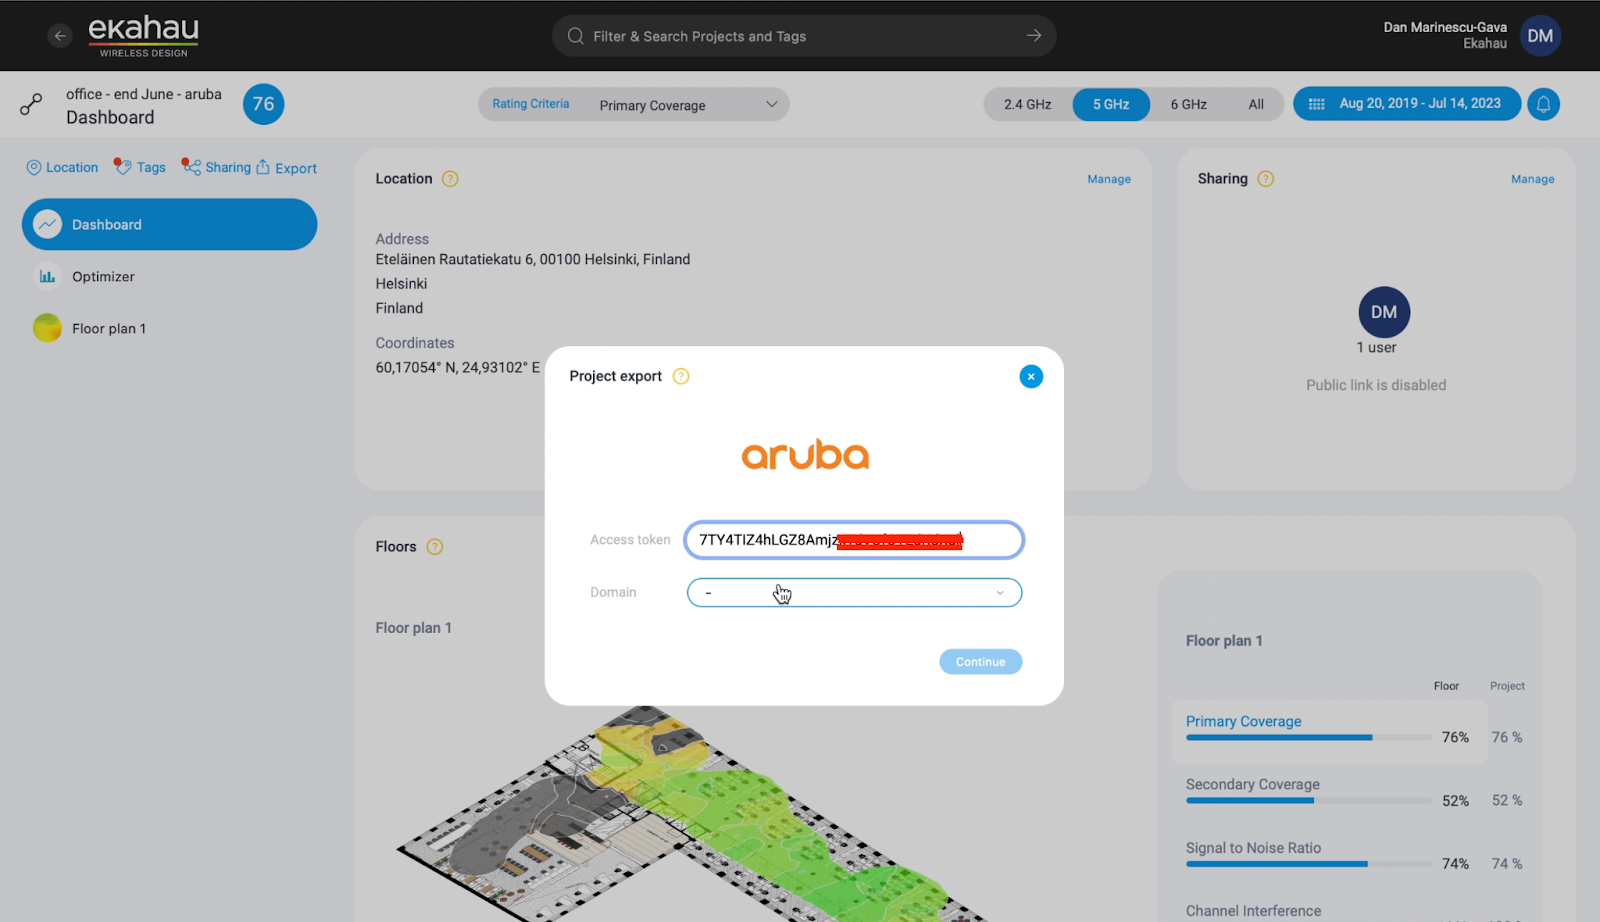1600x922 pixels.
Task: Click the Floor plan 1 label under Floors
Action: pos(414,628)
